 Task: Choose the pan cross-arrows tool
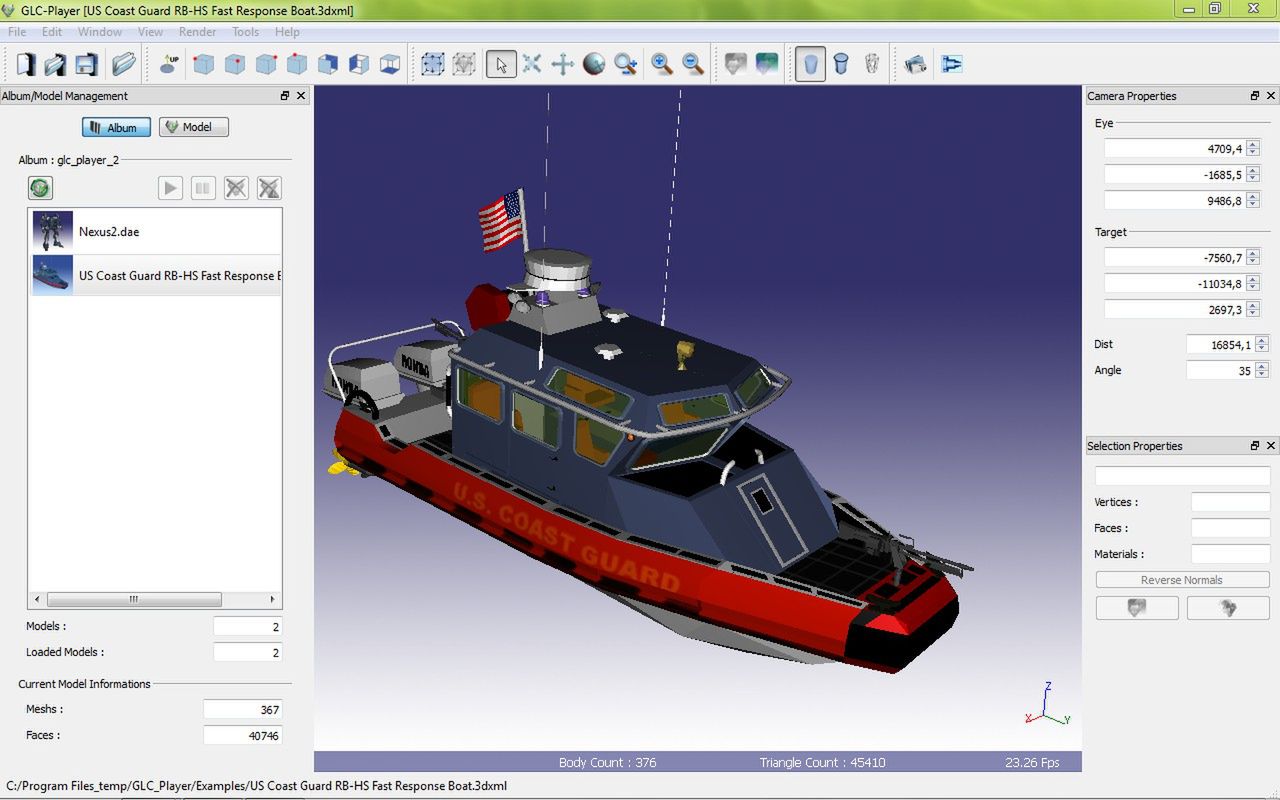click(563, 65)
